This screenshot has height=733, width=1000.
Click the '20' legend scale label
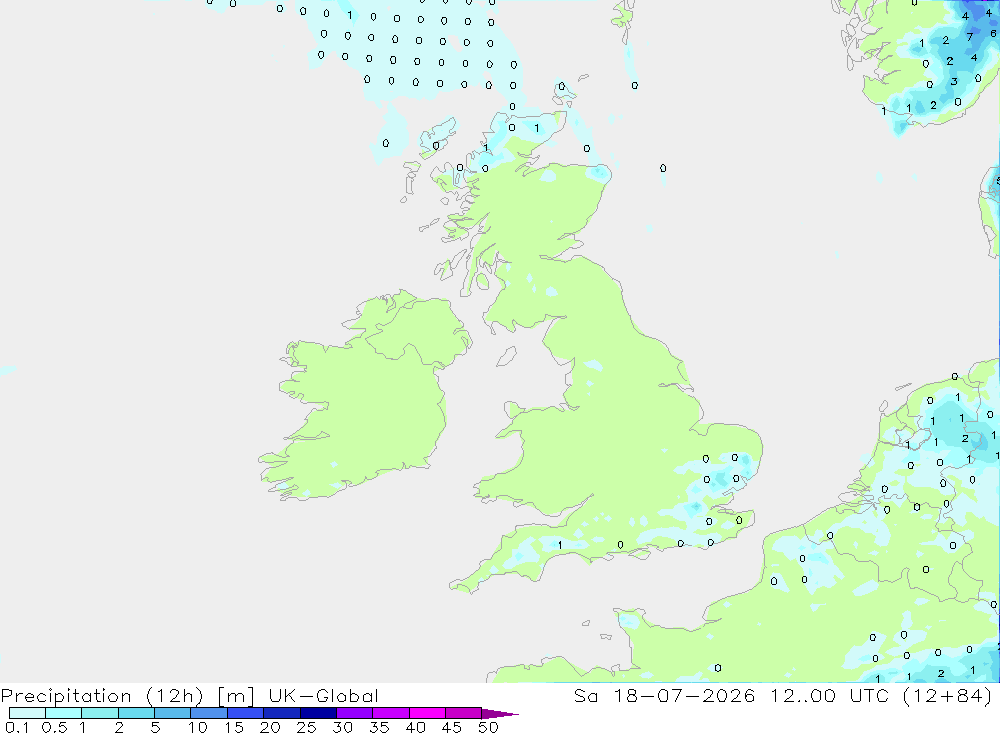click(270, 727)
